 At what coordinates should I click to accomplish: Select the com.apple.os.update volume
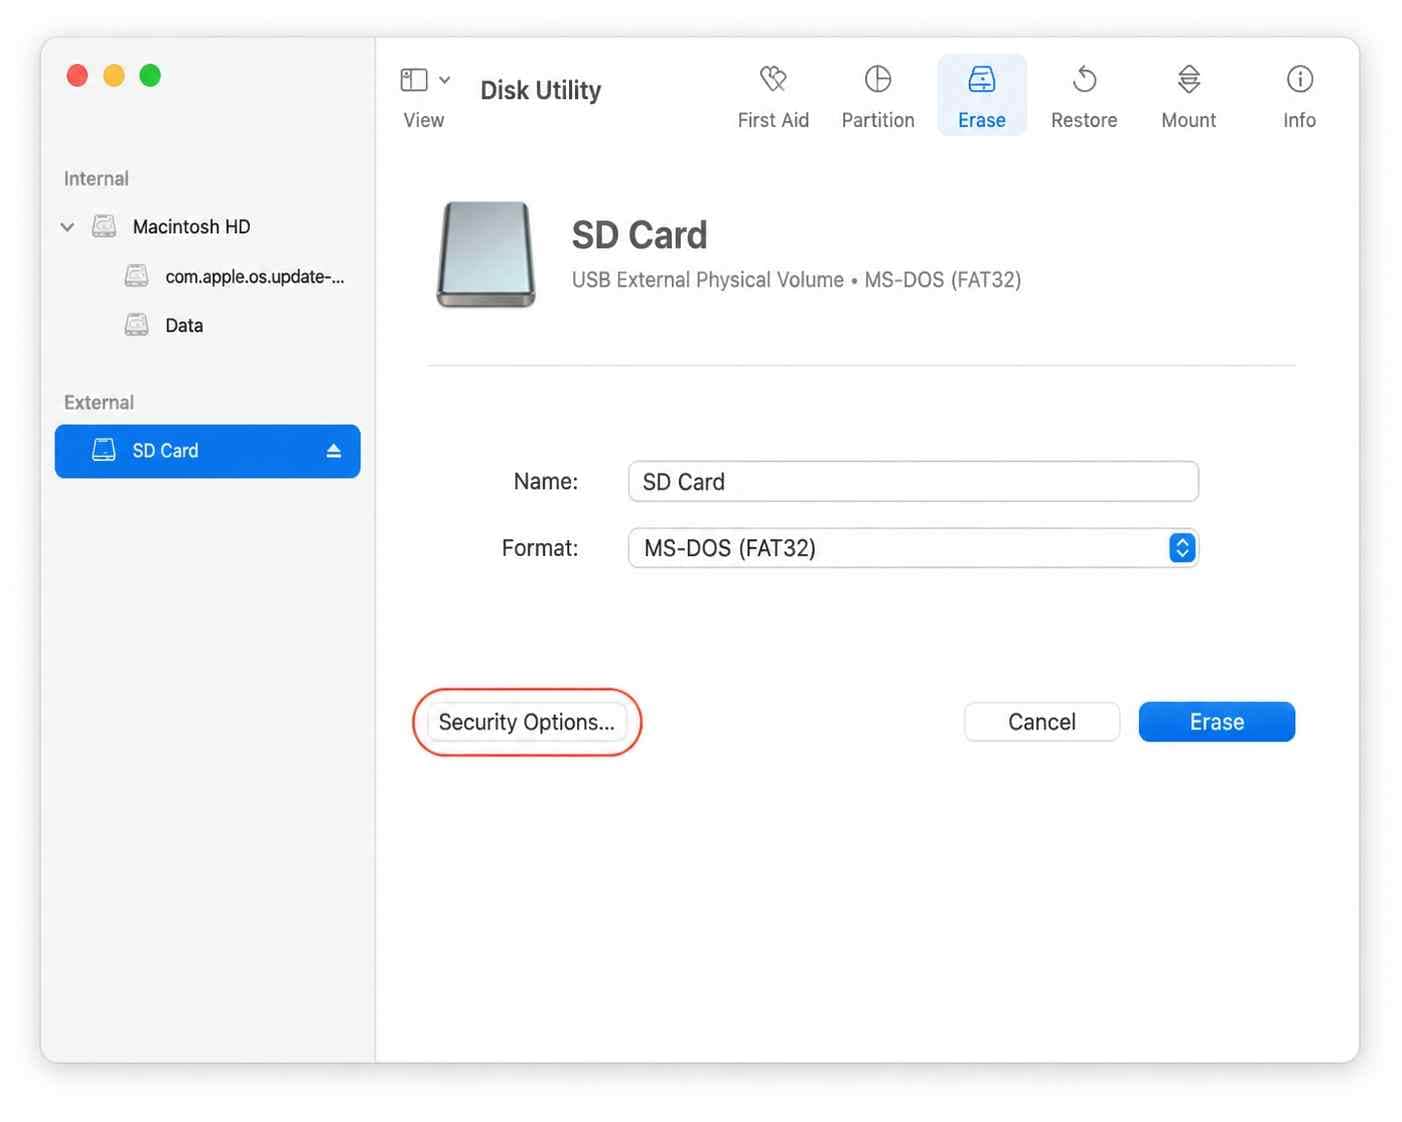click(254, 276)
